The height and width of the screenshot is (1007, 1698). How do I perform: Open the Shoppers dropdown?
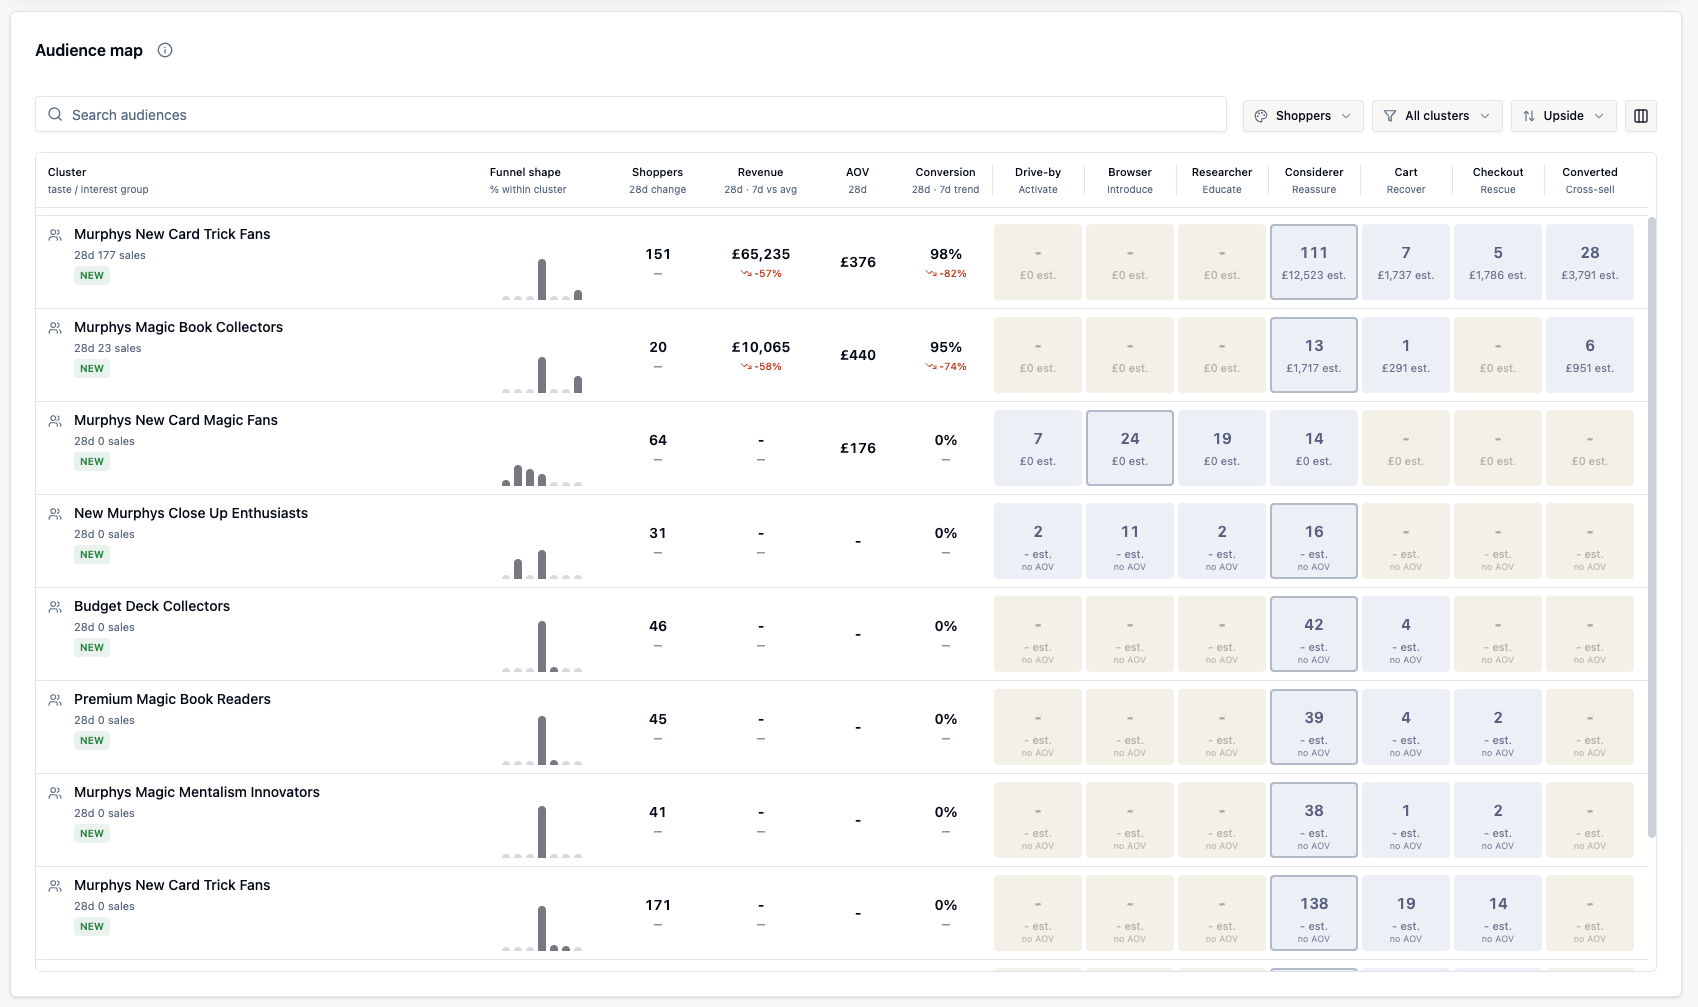(1303, 116)
